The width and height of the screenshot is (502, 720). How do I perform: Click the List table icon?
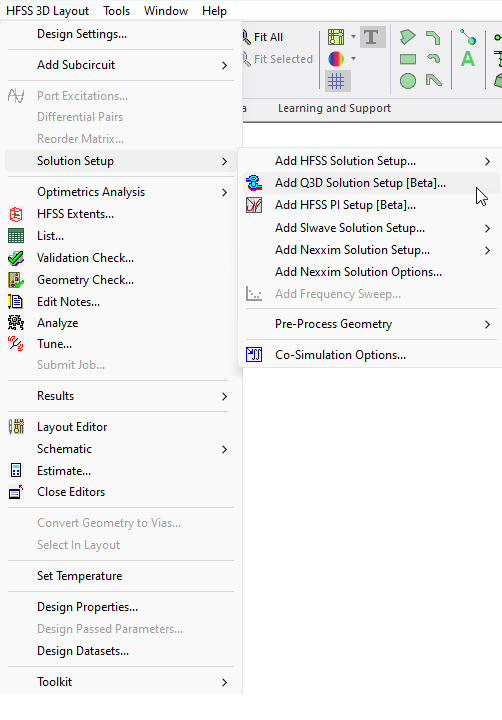click(16, 236)
